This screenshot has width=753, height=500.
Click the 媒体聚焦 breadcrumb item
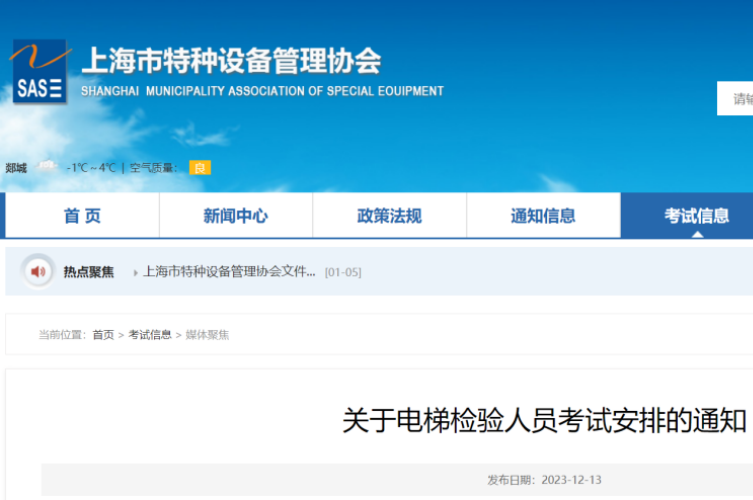click(207, 335)
